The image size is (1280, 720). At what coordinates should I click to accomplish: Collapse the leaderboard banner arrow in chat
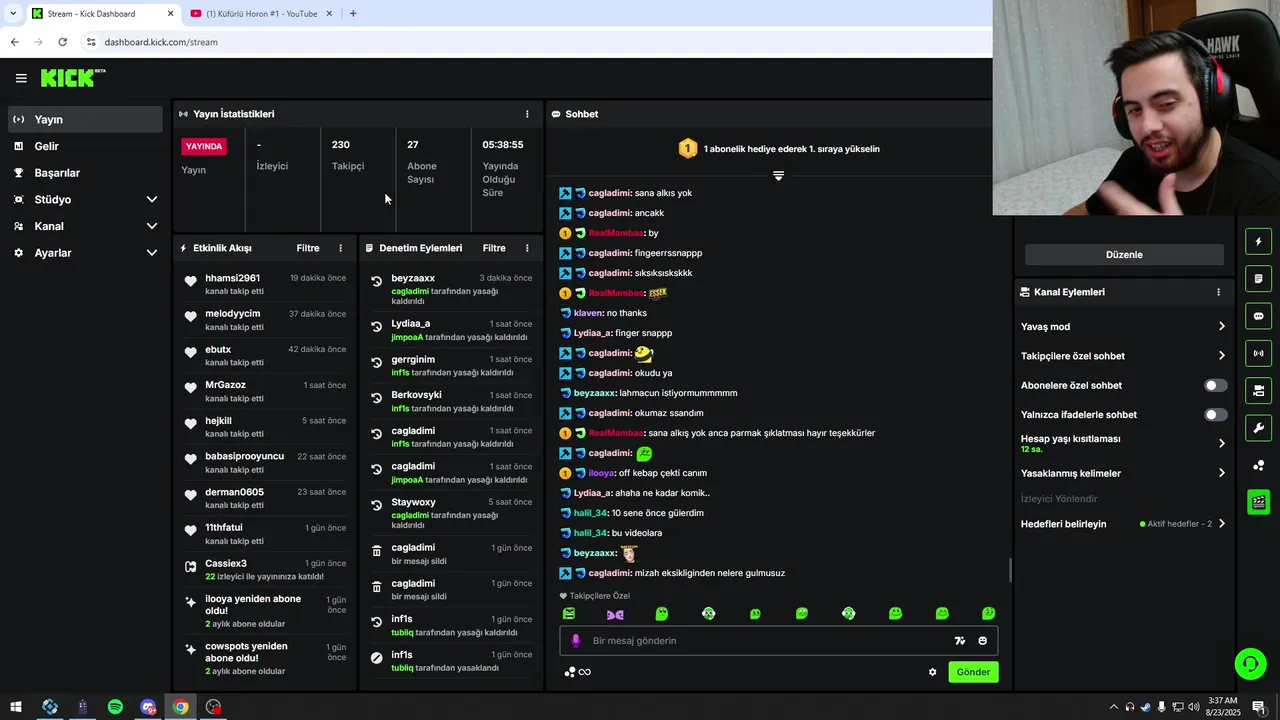tap(778, 176)
